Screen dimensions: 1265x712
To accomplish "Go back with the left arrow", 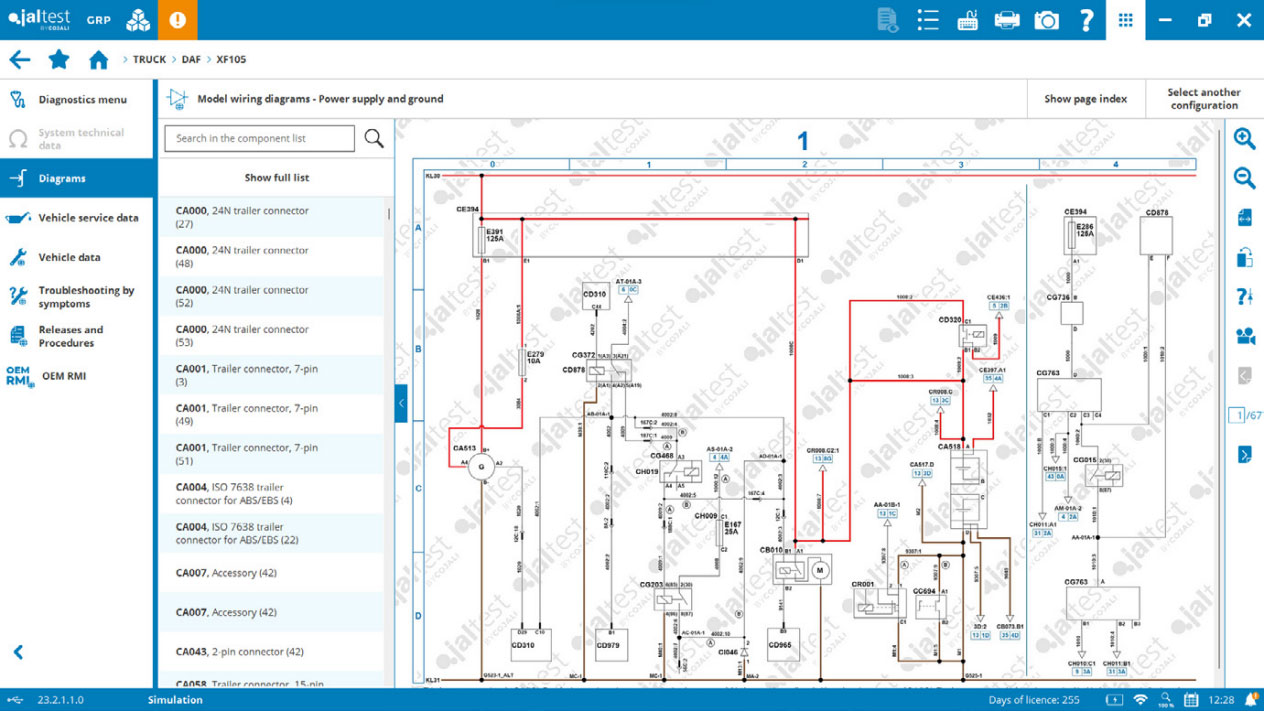I will coord(20,59).
